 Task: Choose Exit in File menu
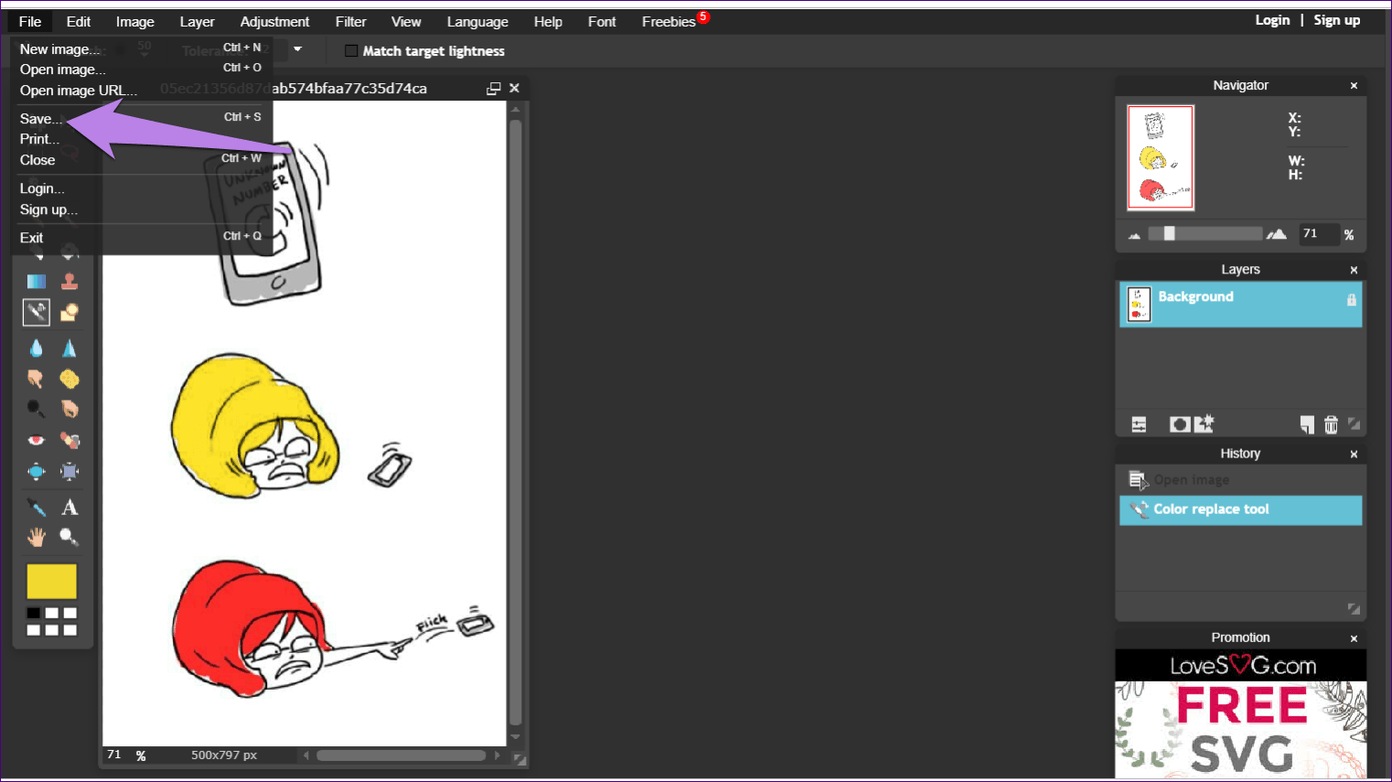[141, 237]
